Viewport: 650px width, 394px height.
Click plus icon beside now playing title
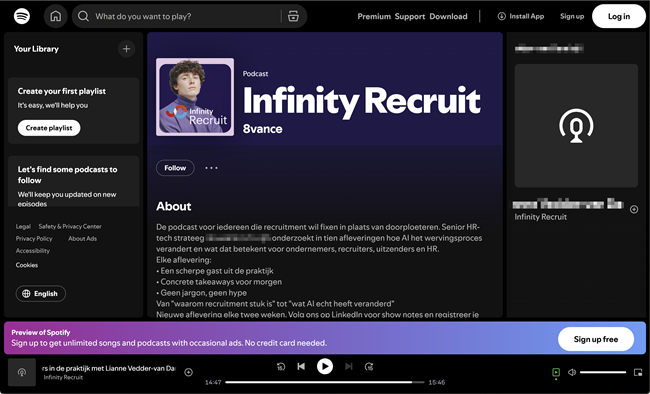188,372
